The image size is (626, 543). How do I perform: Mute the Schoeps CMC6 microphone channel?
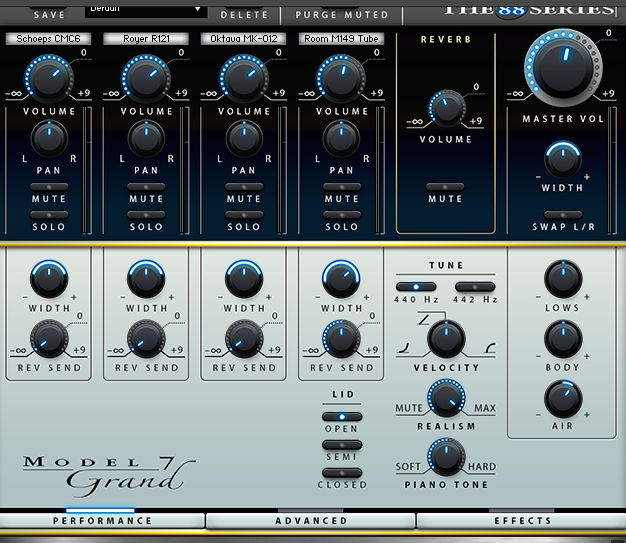[x=48, y=187]
